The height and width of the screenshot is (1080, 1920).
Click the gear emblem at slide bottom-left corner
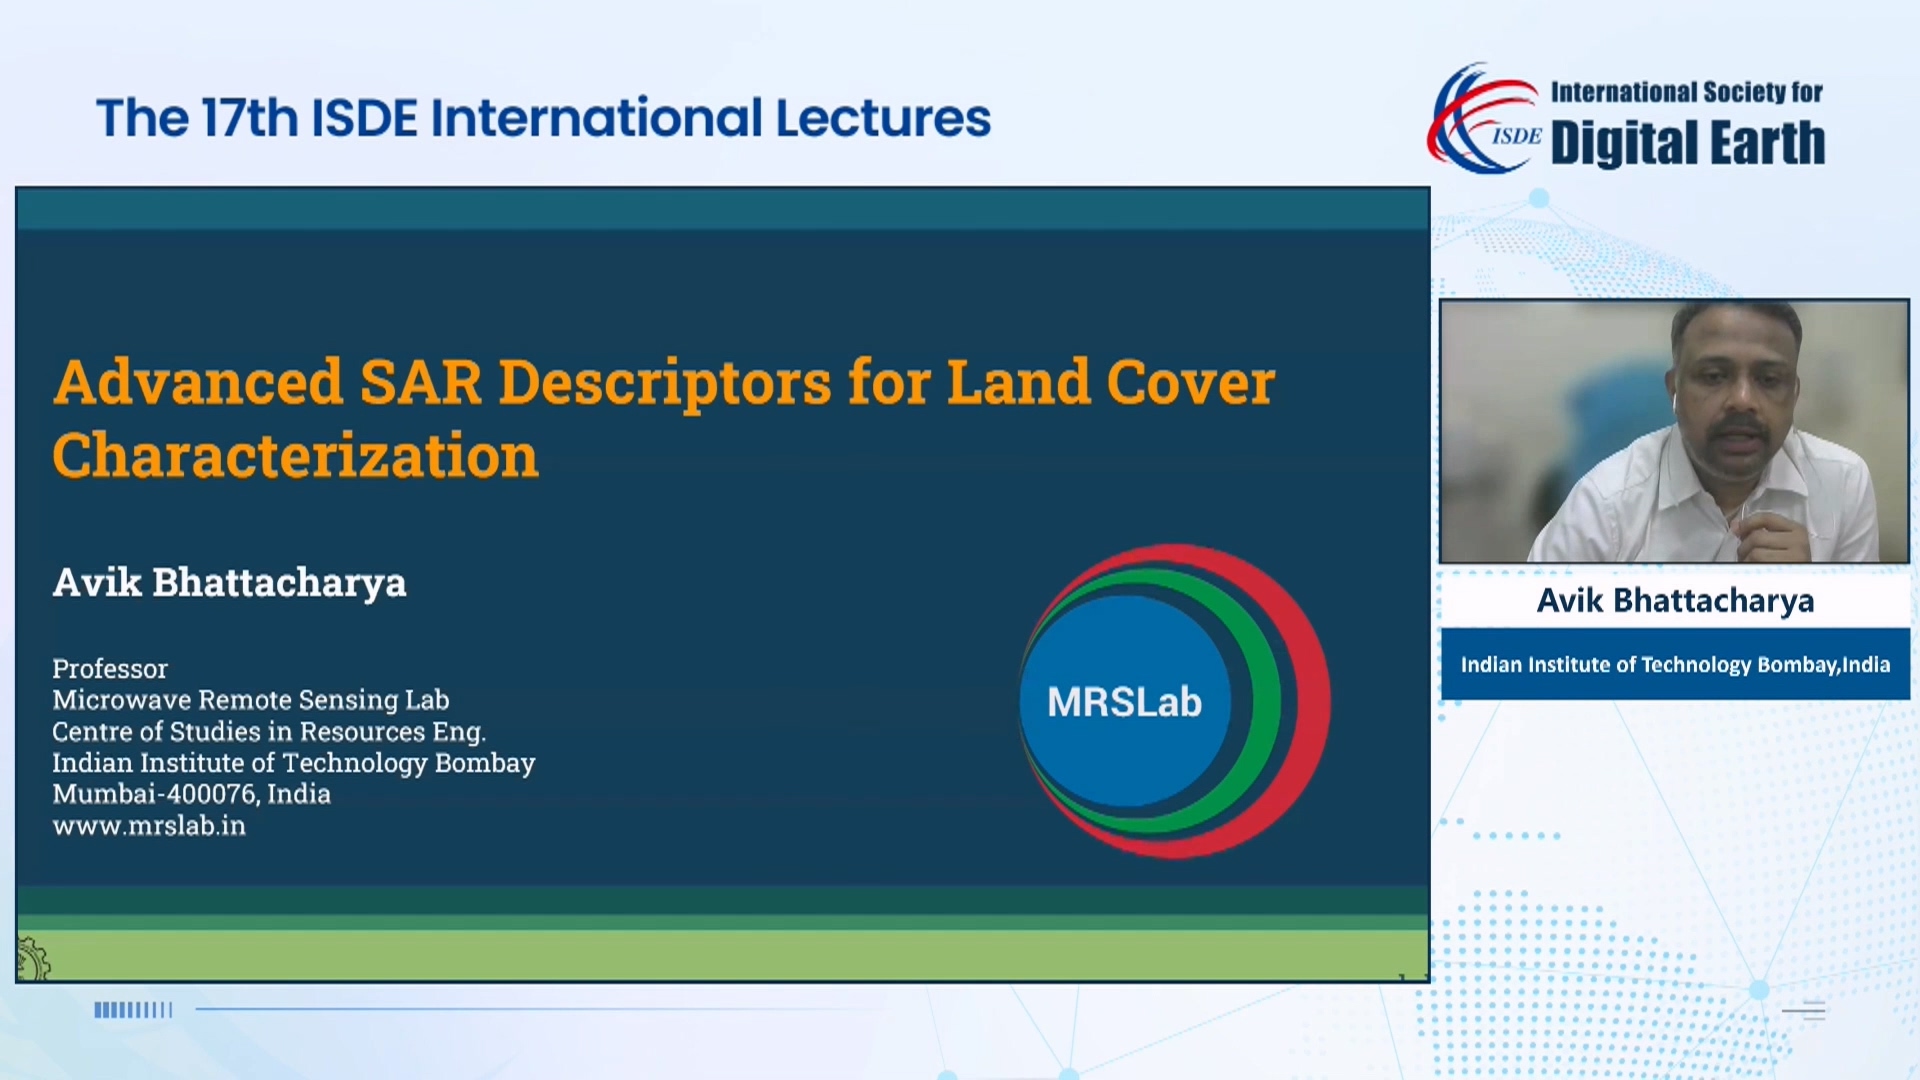click(33, 959)
